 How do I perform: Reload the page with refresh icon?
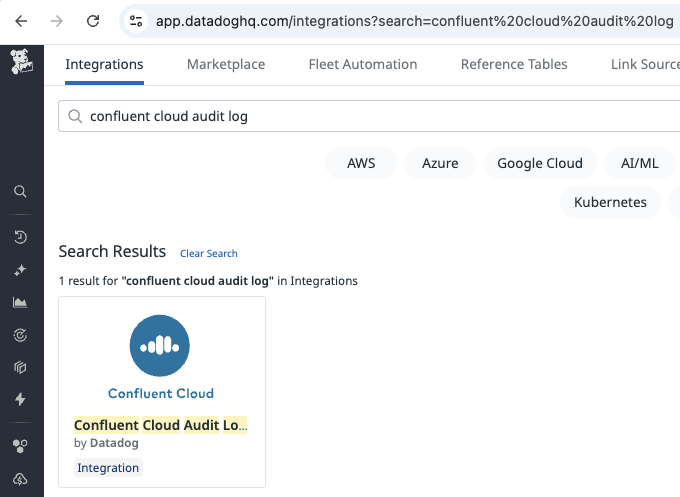93,21
